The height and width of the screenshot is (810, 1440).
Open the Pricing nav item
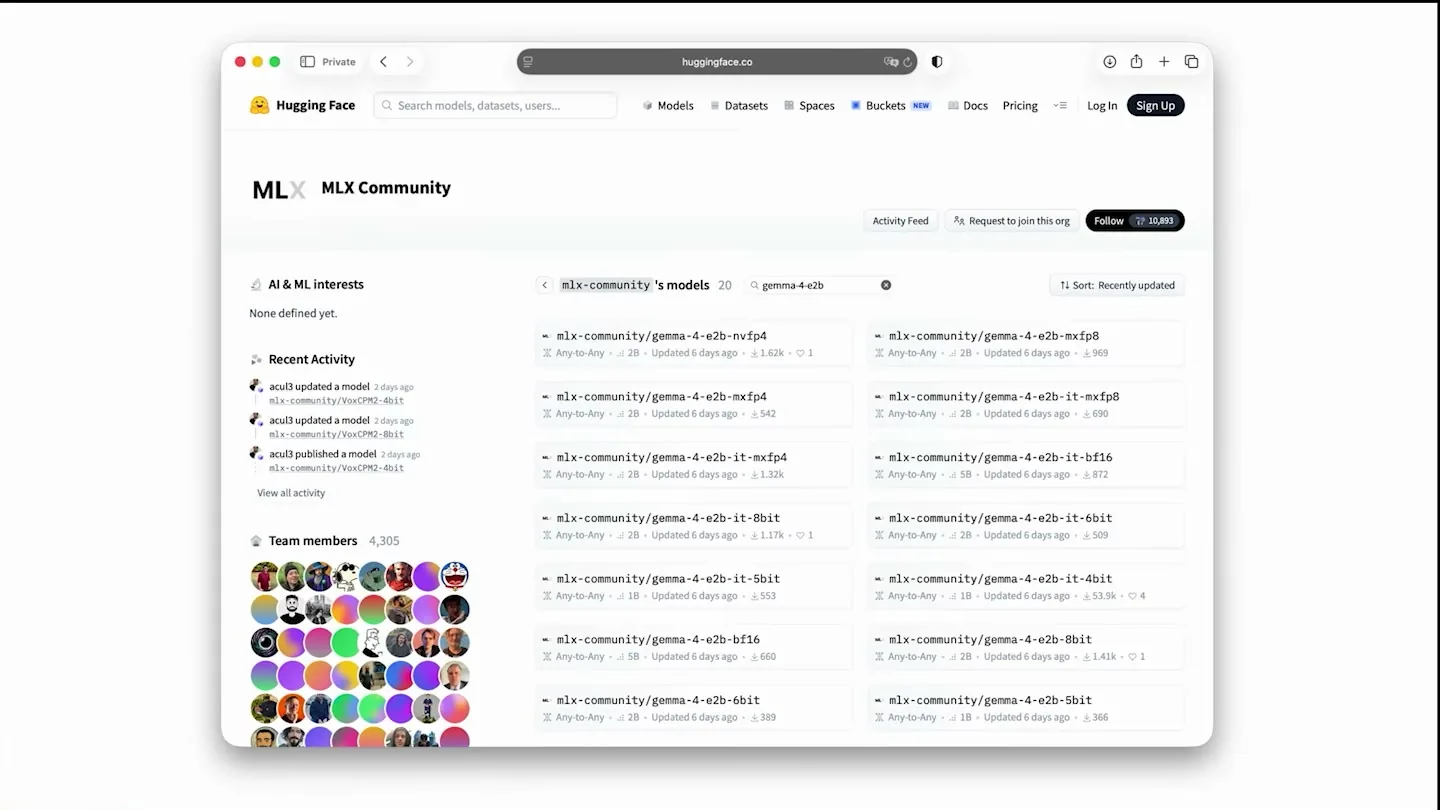[1020, 105]
